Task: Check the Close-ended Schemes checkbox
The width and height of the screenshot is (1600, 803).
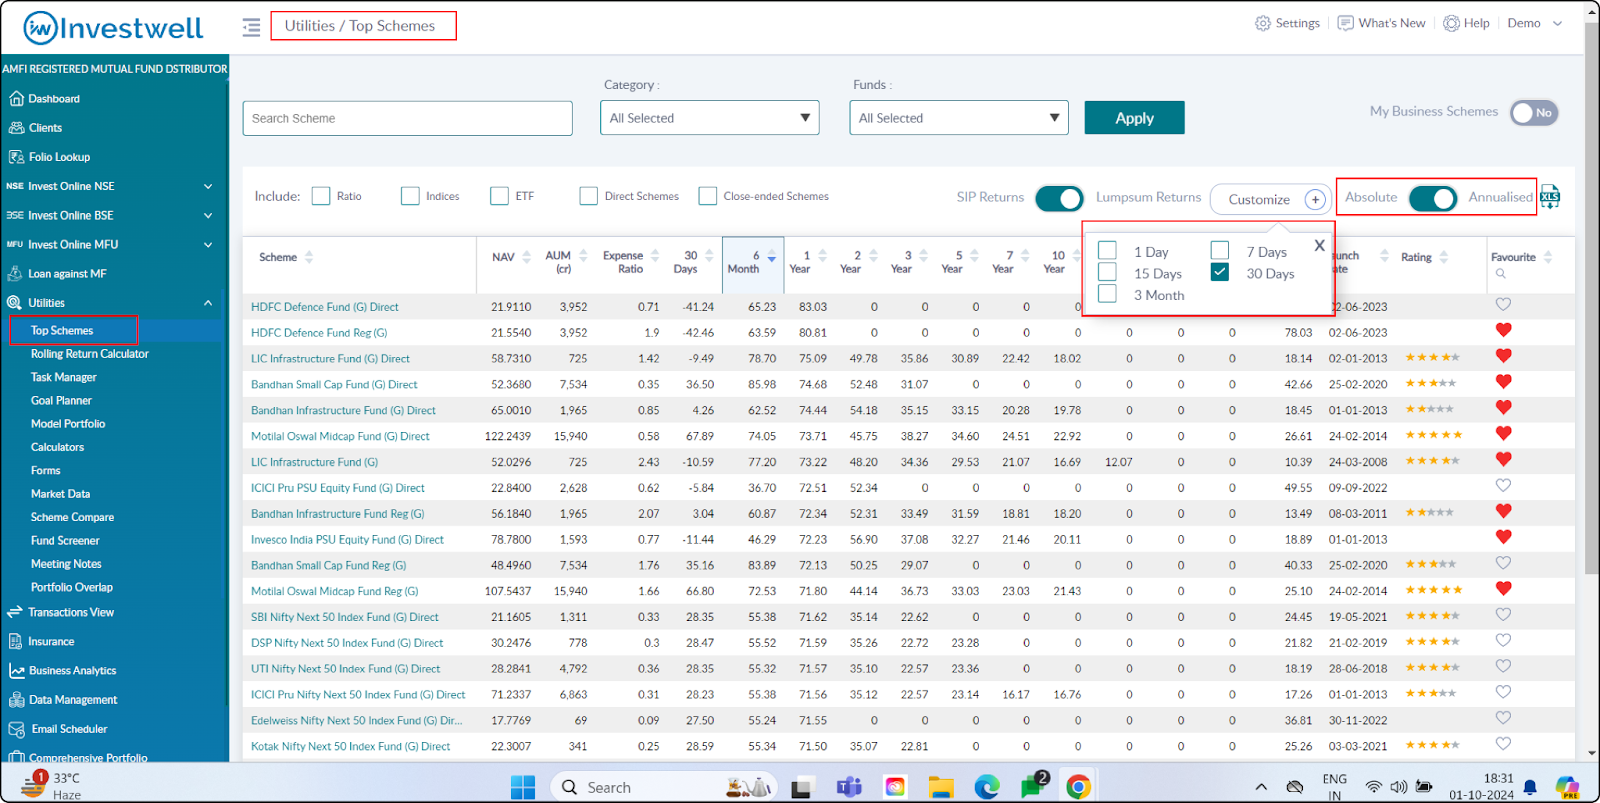Action: pyautogui.click(x=708, y=196)
